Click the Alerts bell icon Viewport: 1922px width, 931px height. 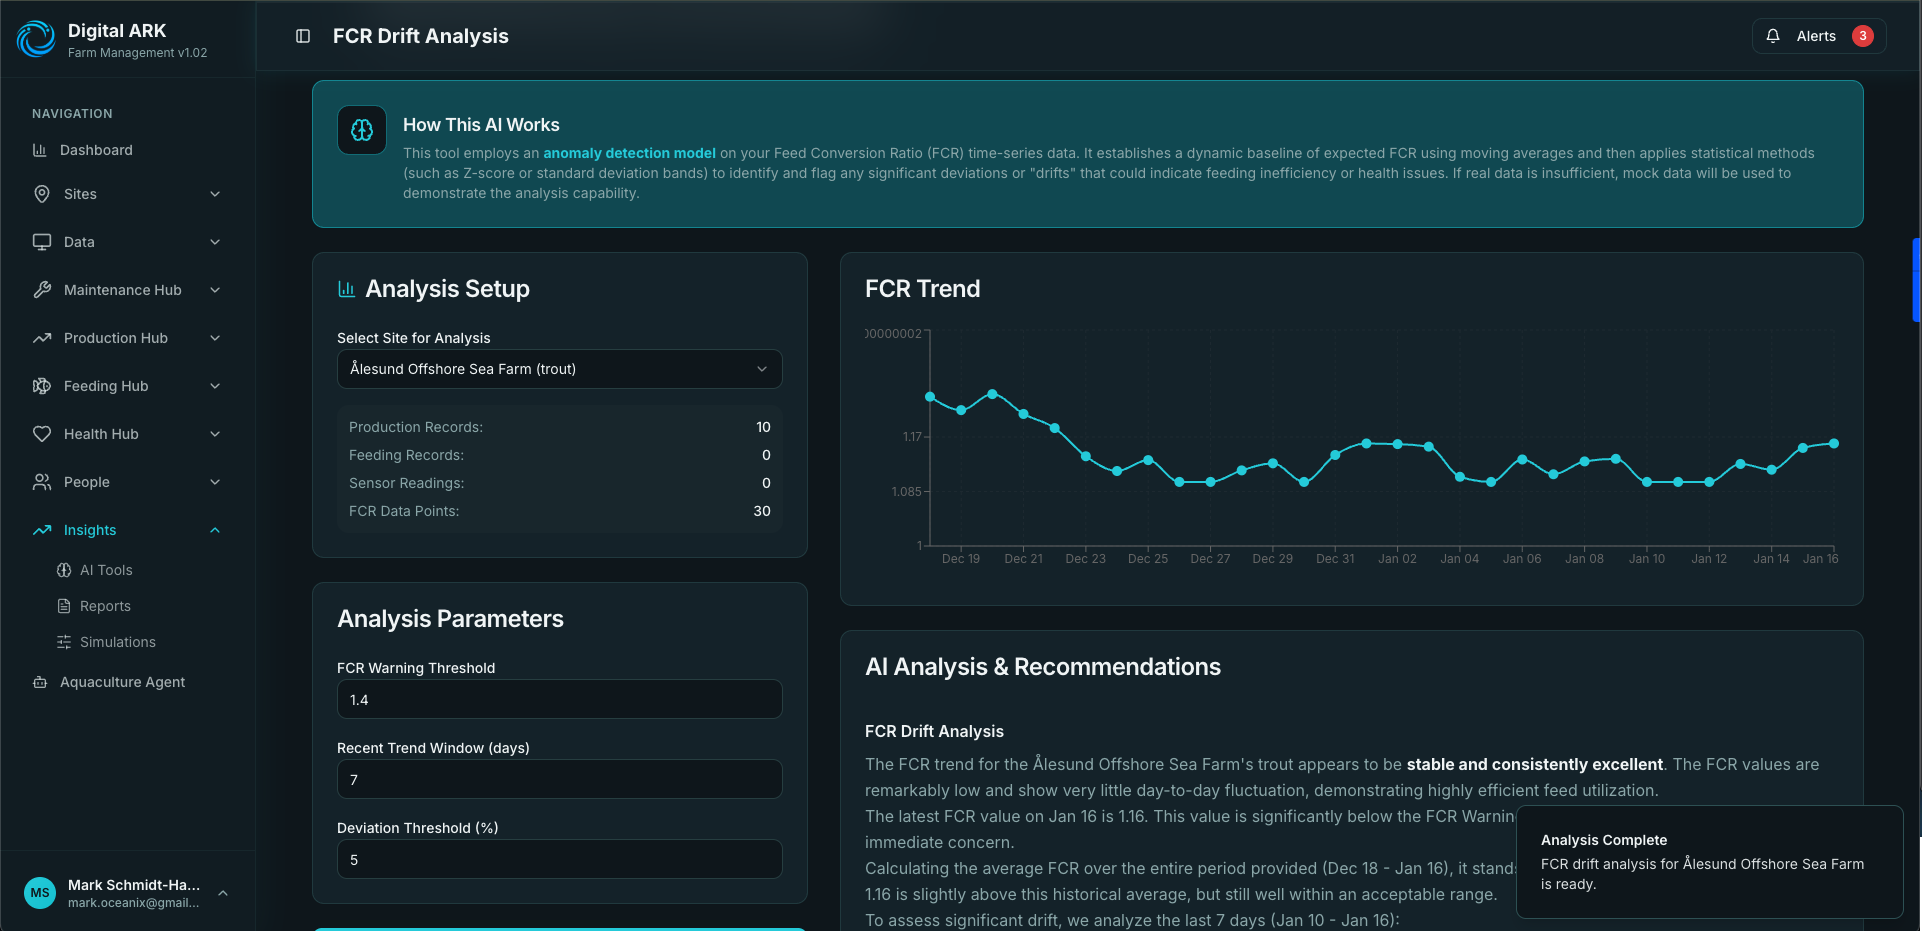click(x=1773, y=36)
